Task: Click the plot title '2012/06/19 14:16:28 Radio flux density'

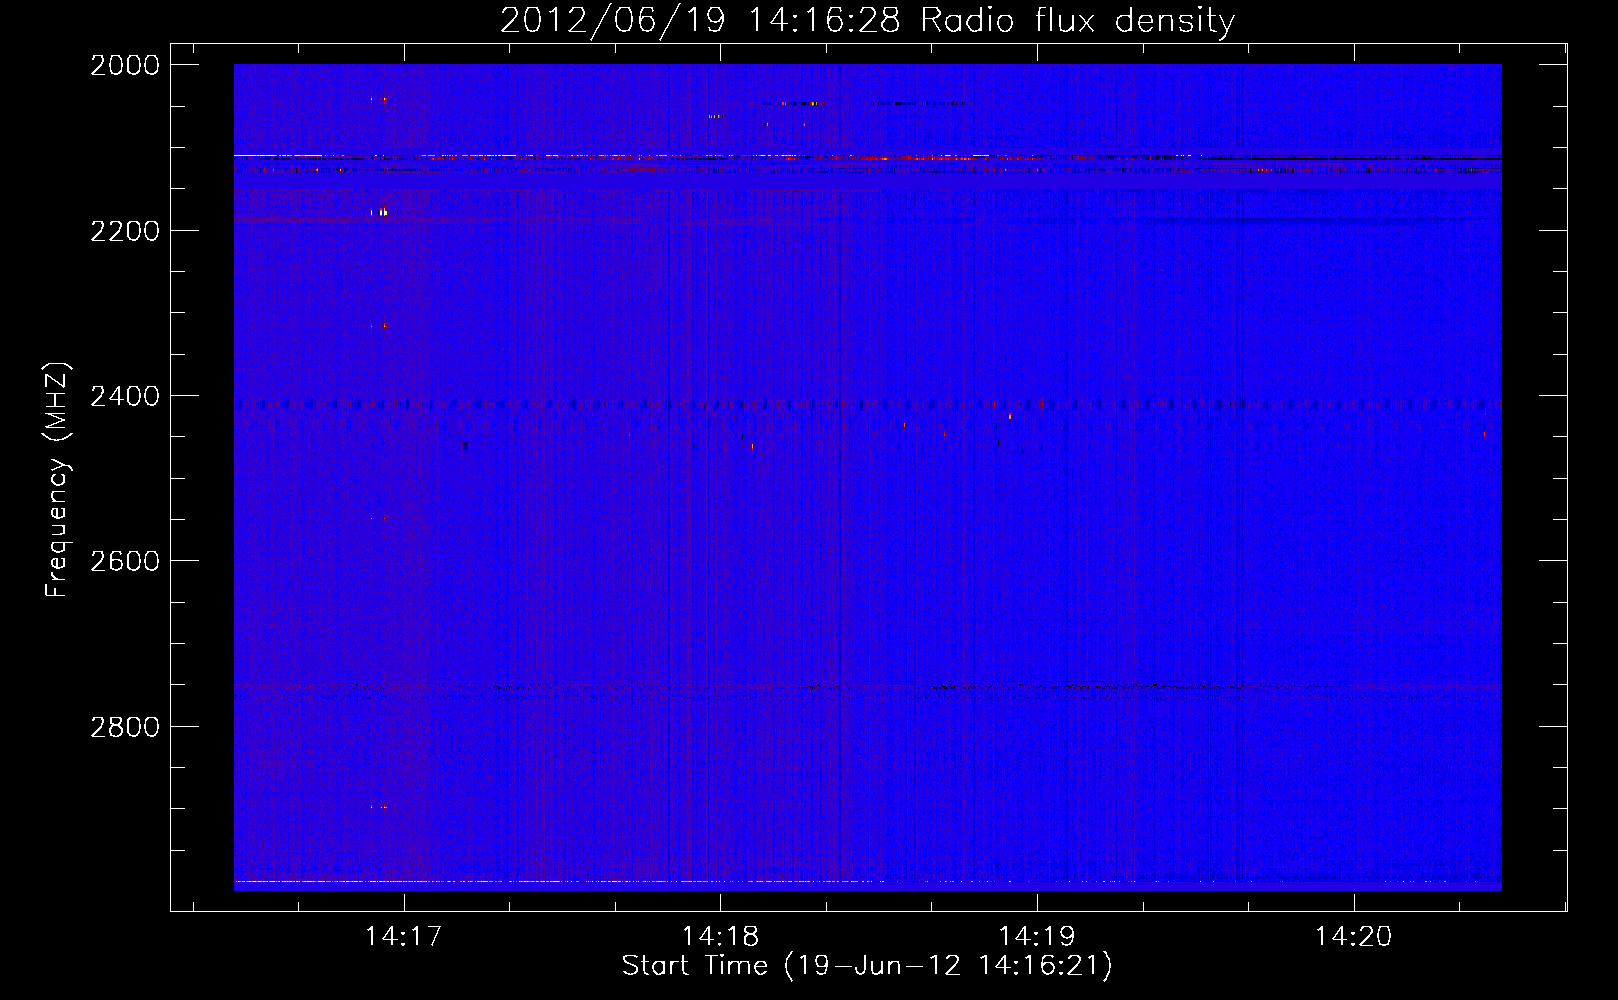Action: point(867,21)
